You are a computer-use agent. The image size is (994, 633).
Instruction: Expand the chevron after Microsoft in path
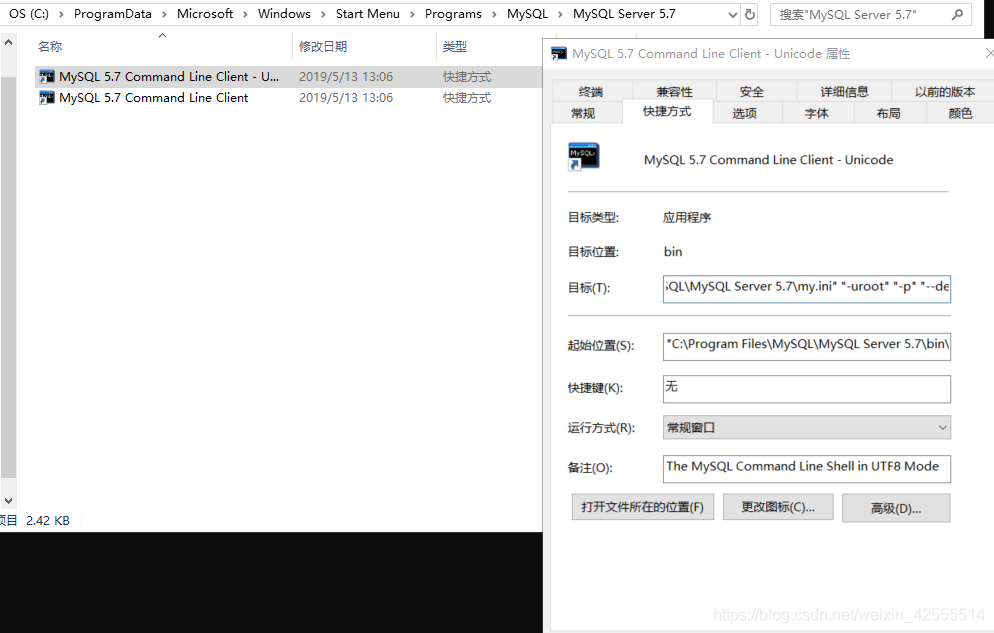coord(245,14)
